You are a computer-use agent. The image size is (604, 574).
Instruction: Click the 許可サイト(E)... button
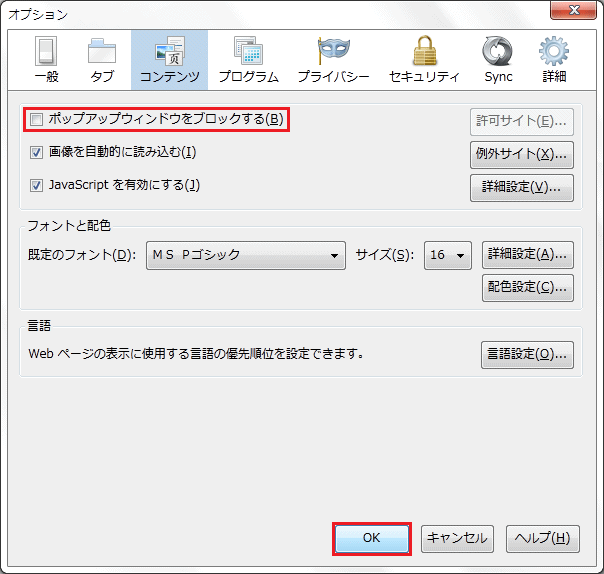522,122
